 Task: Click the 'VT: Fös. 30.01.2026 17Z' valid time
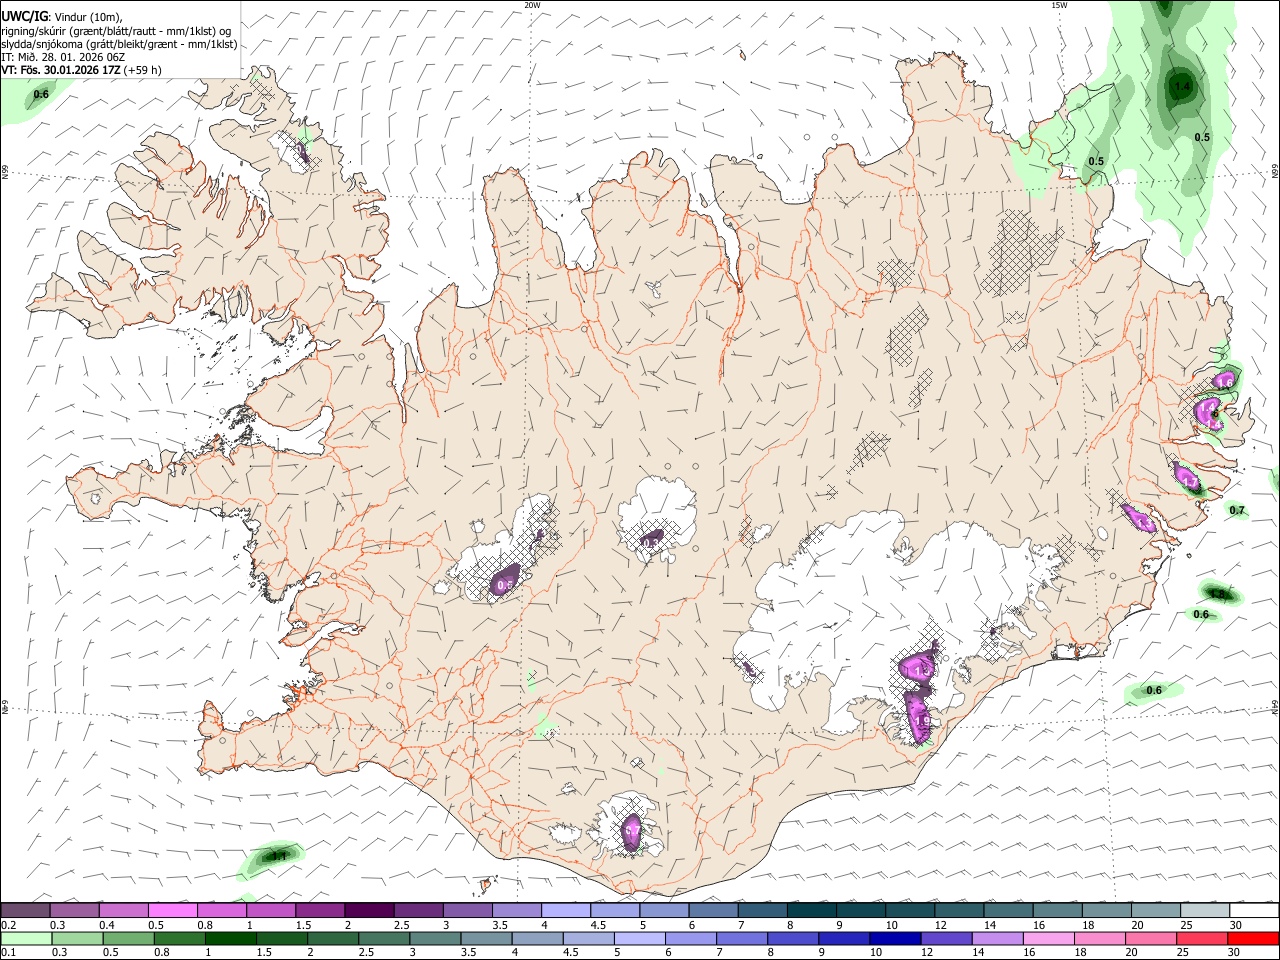61,70
